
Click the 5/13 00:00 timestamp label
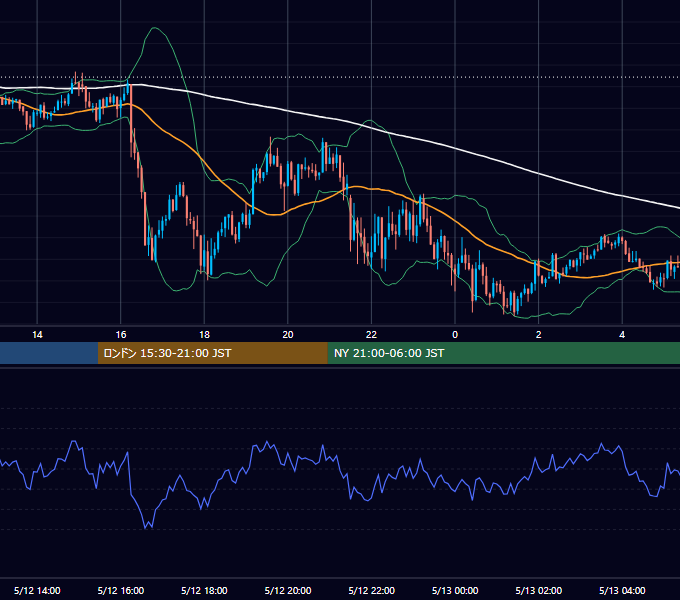455,590
